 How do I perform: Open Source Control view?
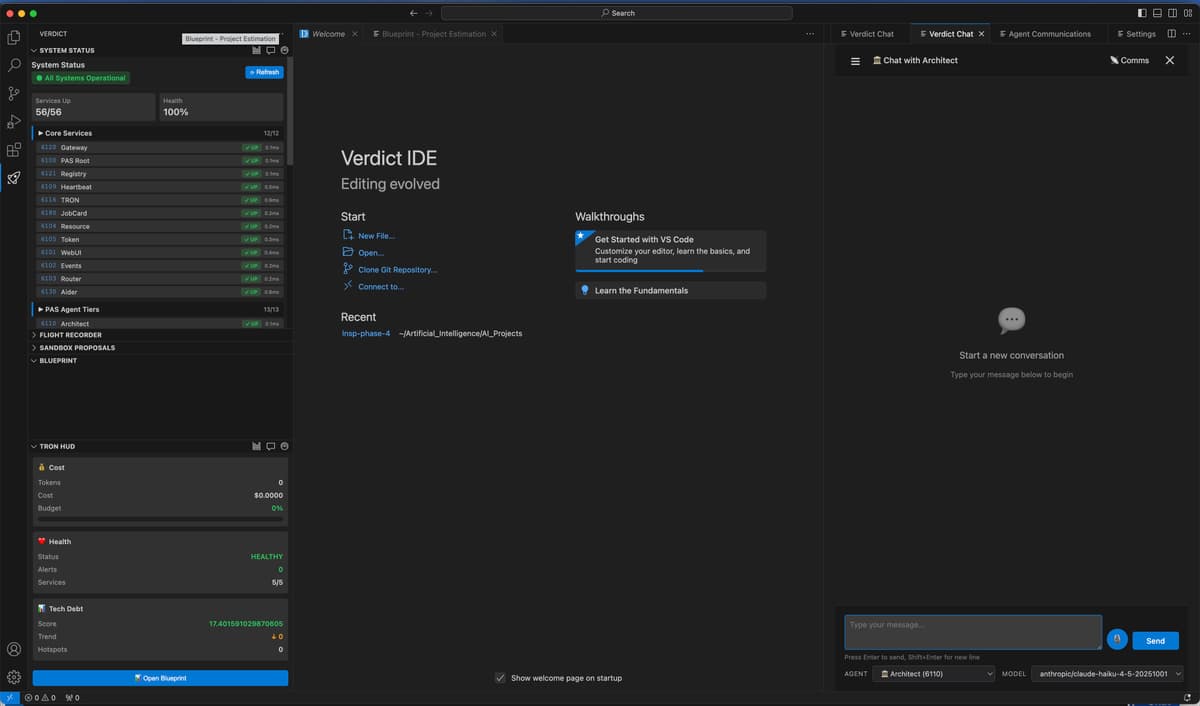pos(14,93)
